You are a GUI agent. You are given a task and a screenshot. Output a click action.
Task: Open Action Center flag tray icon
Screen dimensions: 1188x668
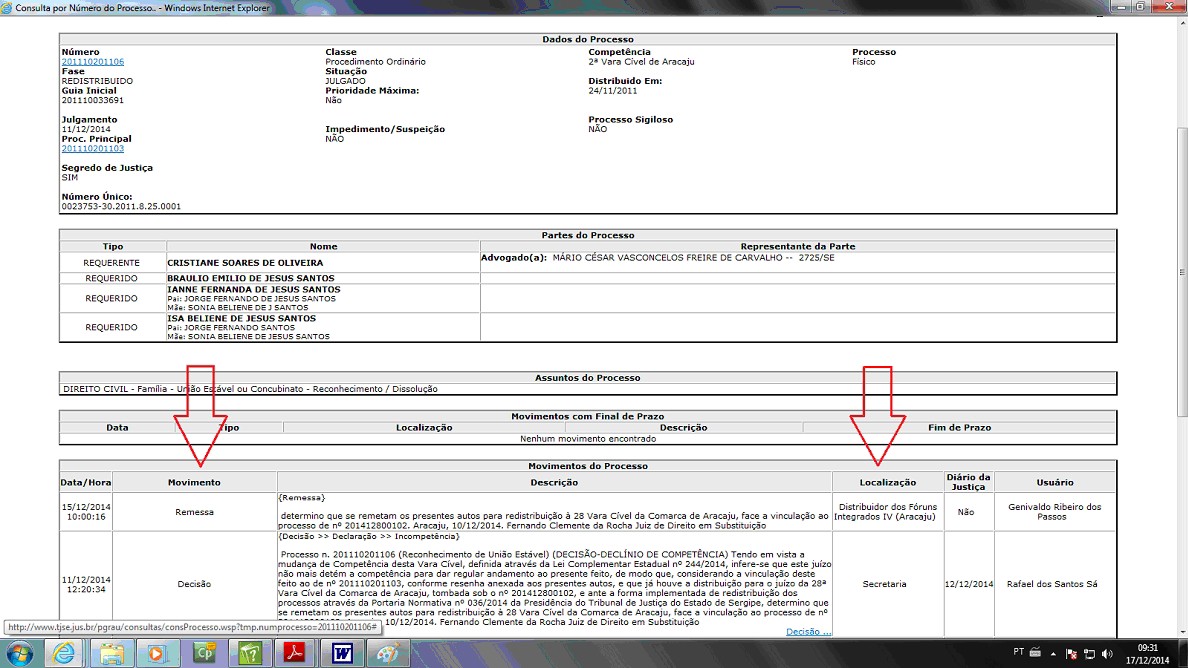pyautogui.click(x=1069, y=654)
